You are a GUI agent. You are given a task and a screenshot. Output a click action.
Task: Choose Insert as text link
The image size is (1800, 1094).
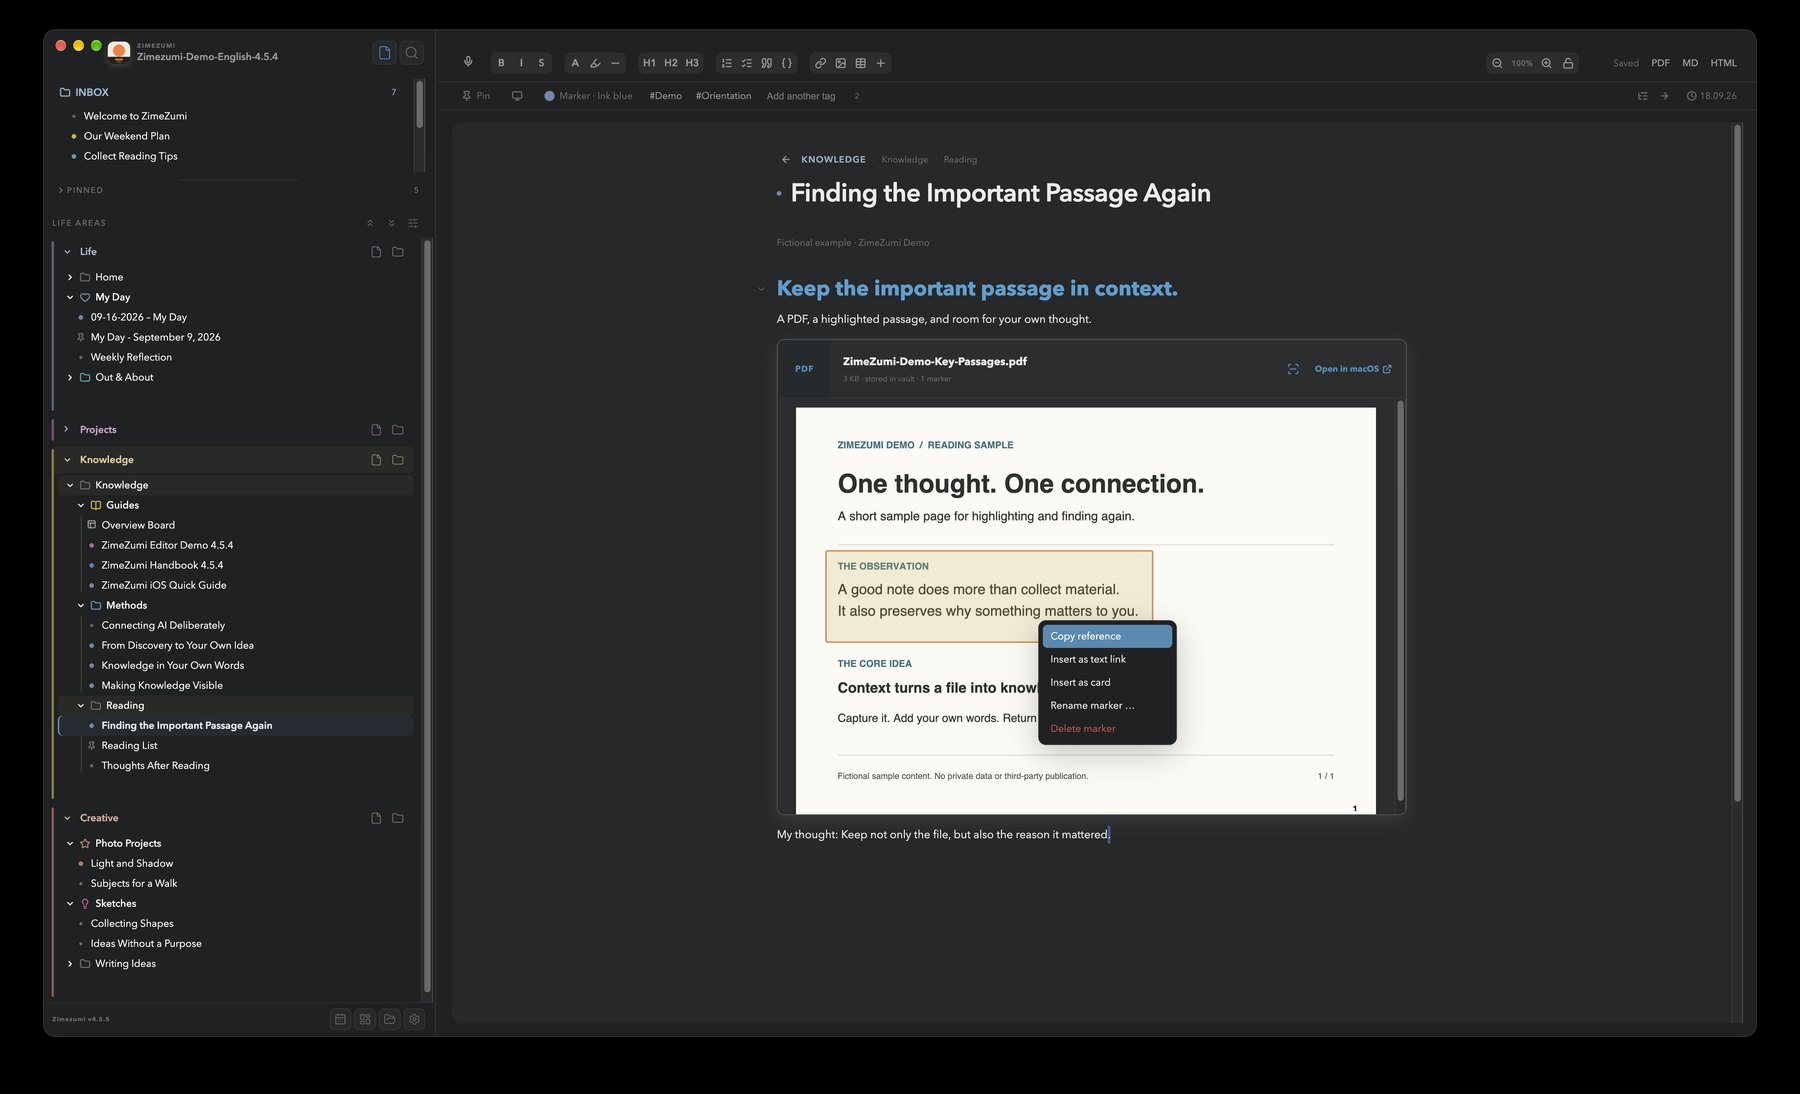1107,659
